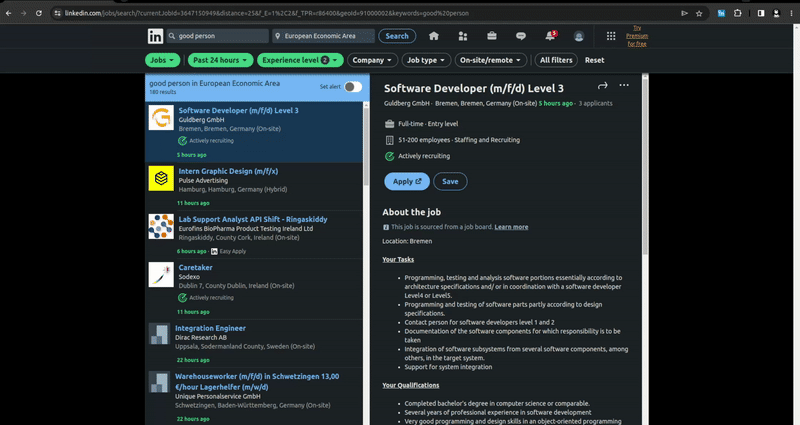Open All filters panel
800x425 pixels.
point(556,60)
